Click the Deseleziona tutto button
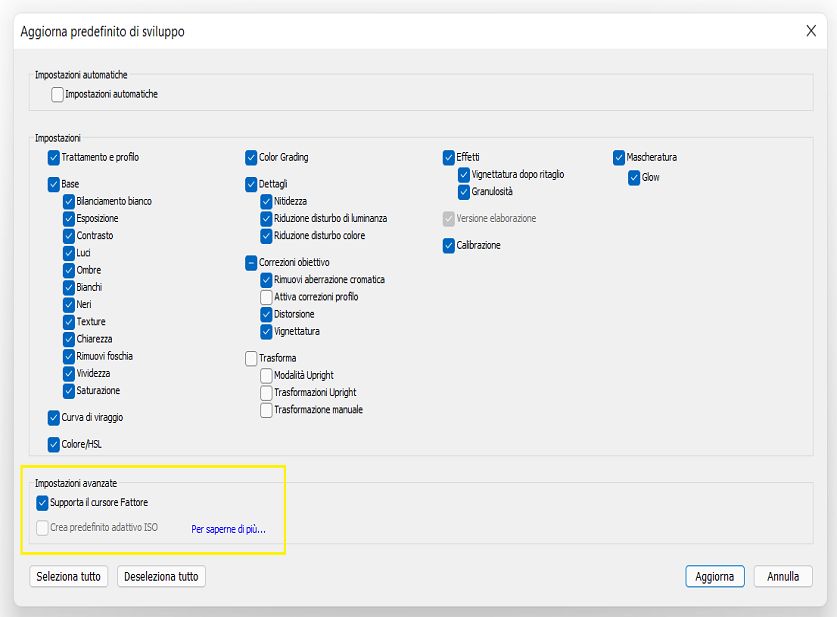Screen dimensions: 837x617 pos(161,577)
